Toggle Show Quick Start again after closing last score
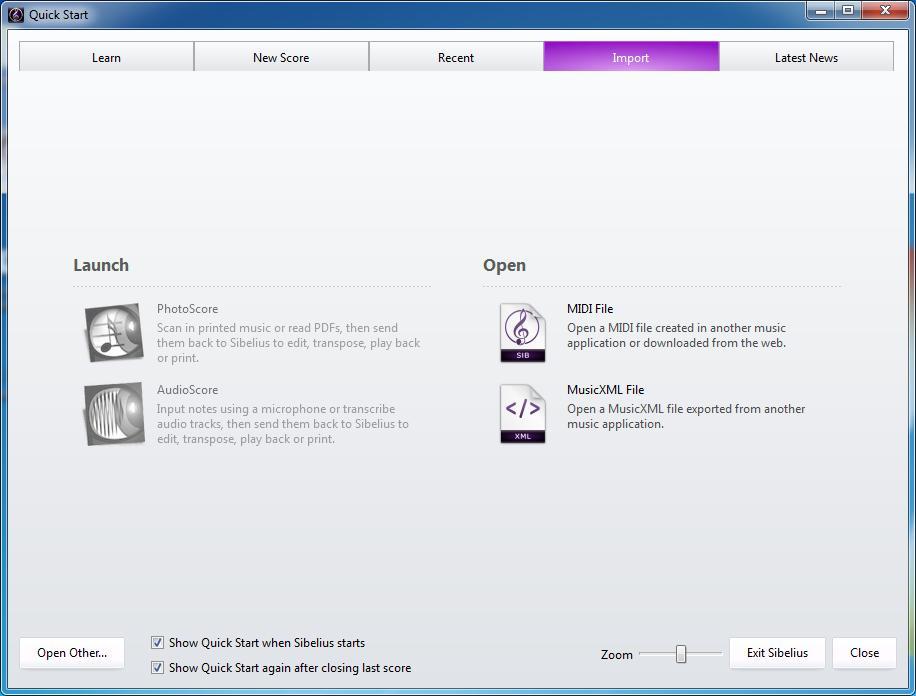Image resolution: width=916 pixels, height=696 pixels. coord(157,667)
